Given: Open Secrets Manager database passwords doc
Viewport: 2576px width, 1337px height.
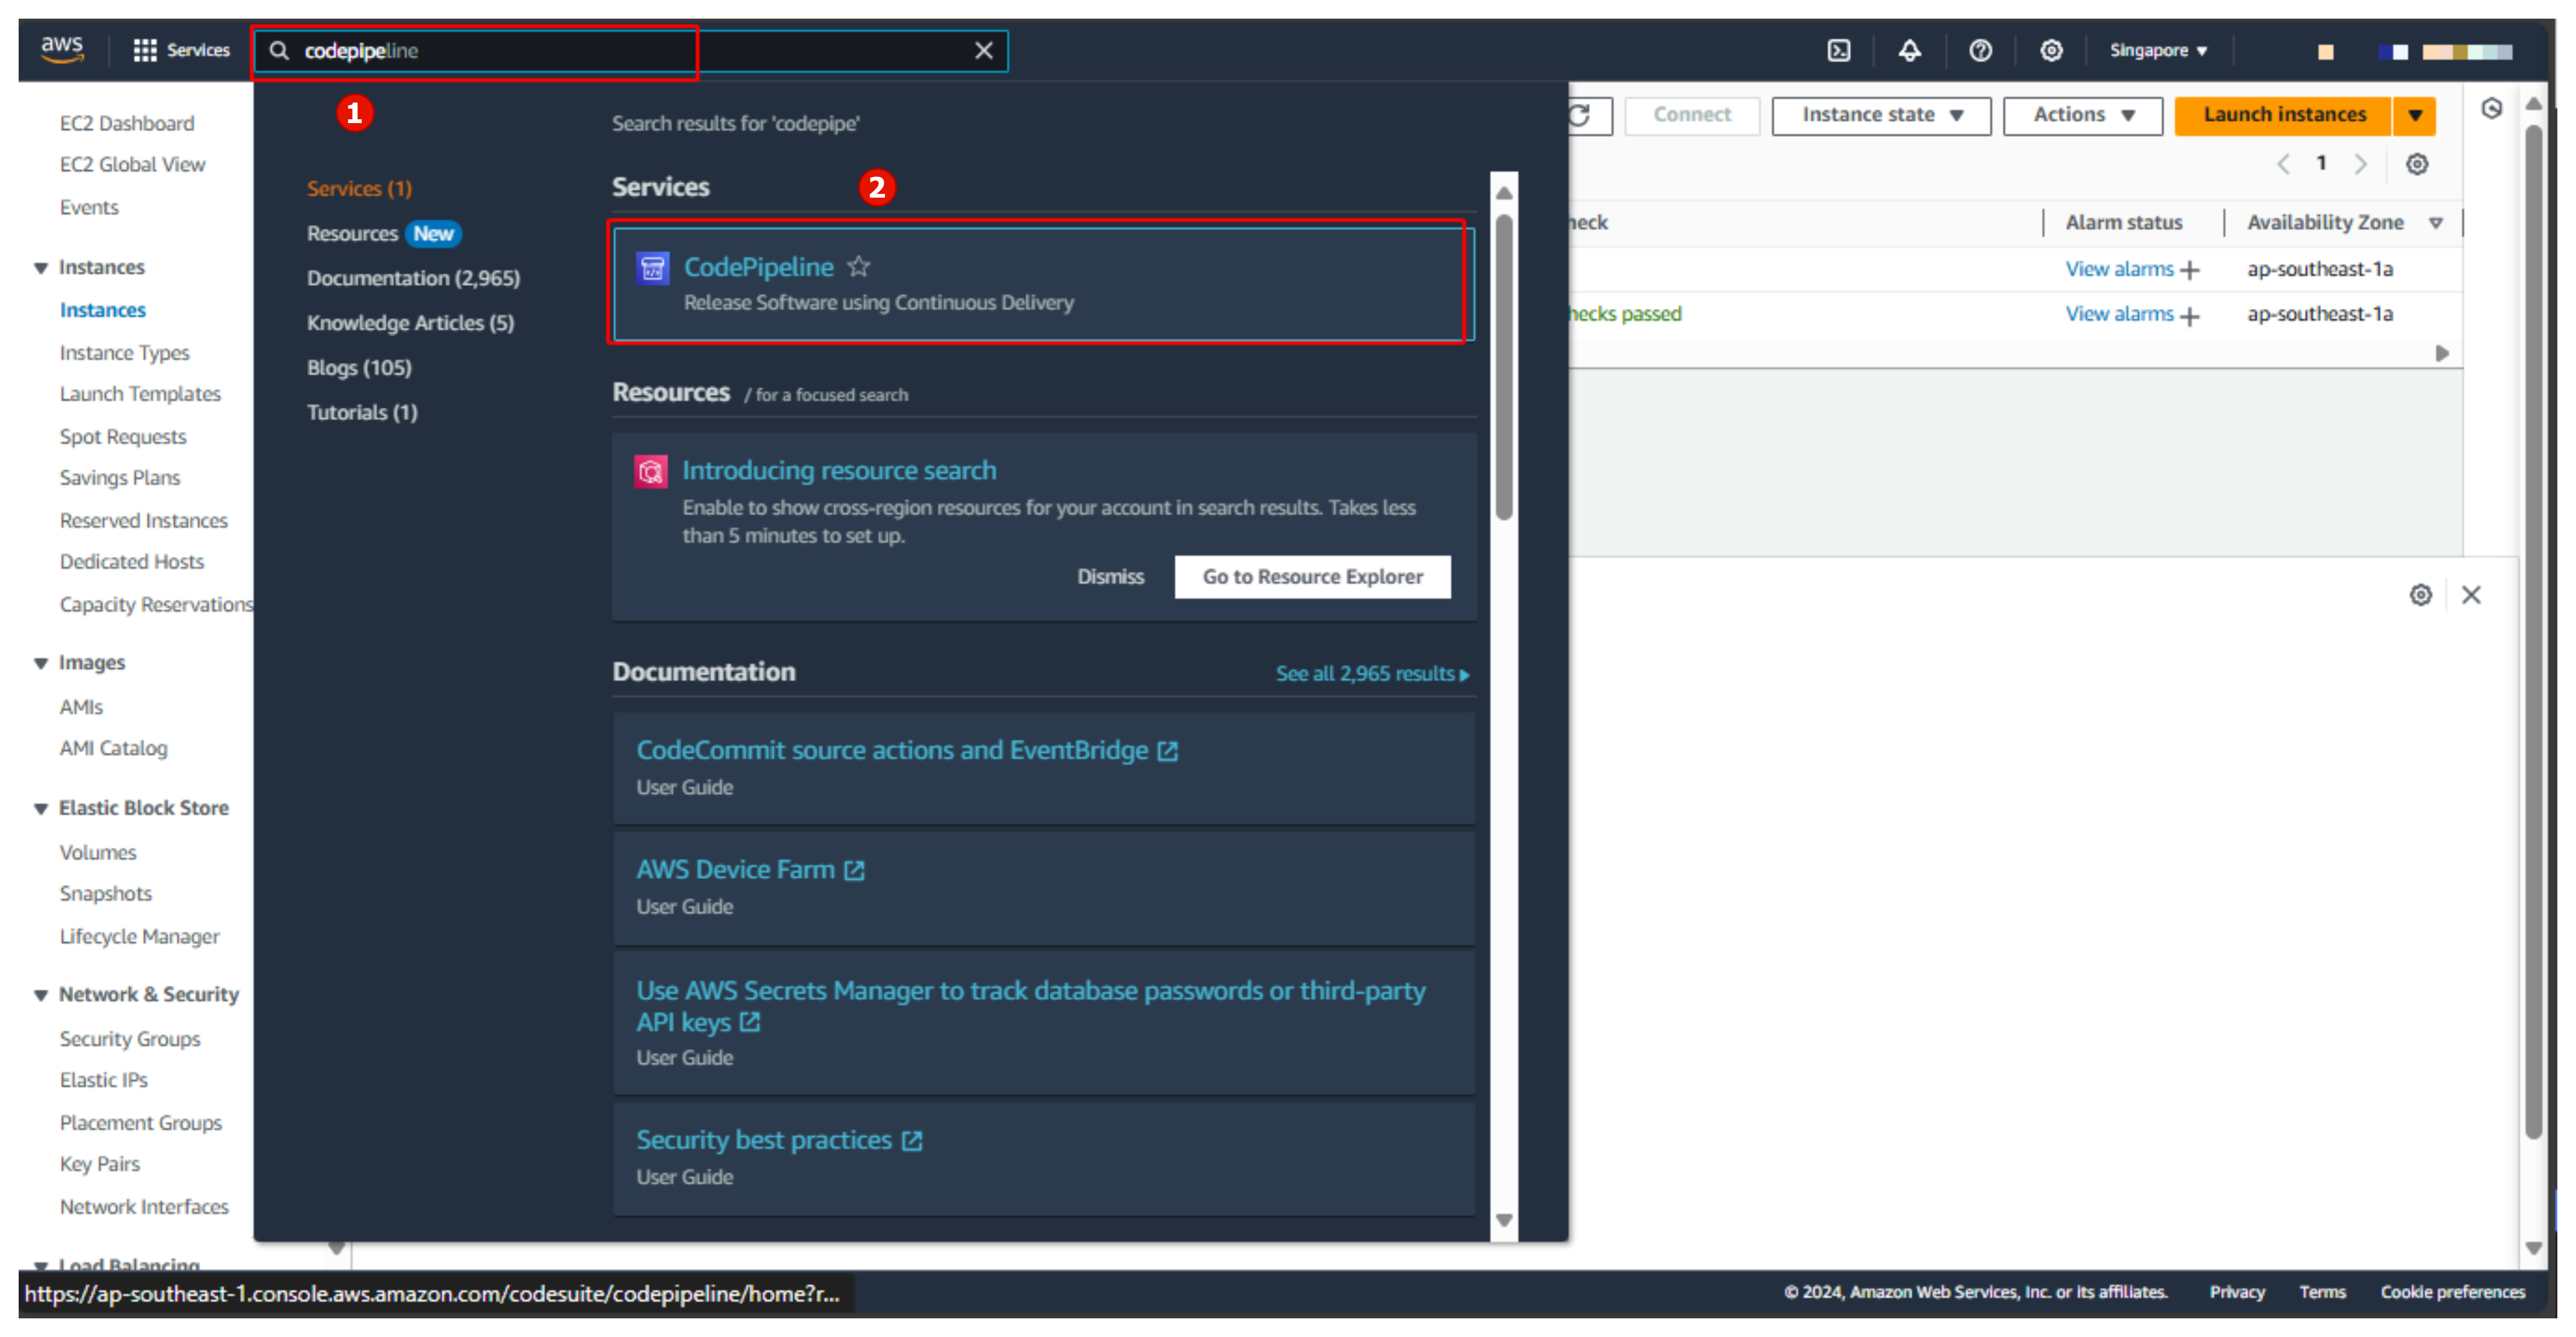Looking at the screenshot, I should 1030,1006.
